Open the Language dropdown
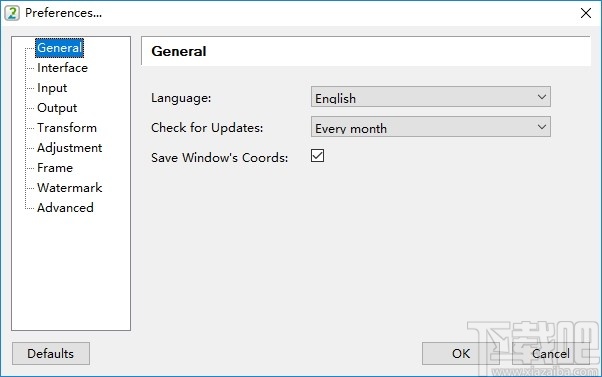Viewport: 602px width, 377px height. point(431,97)
